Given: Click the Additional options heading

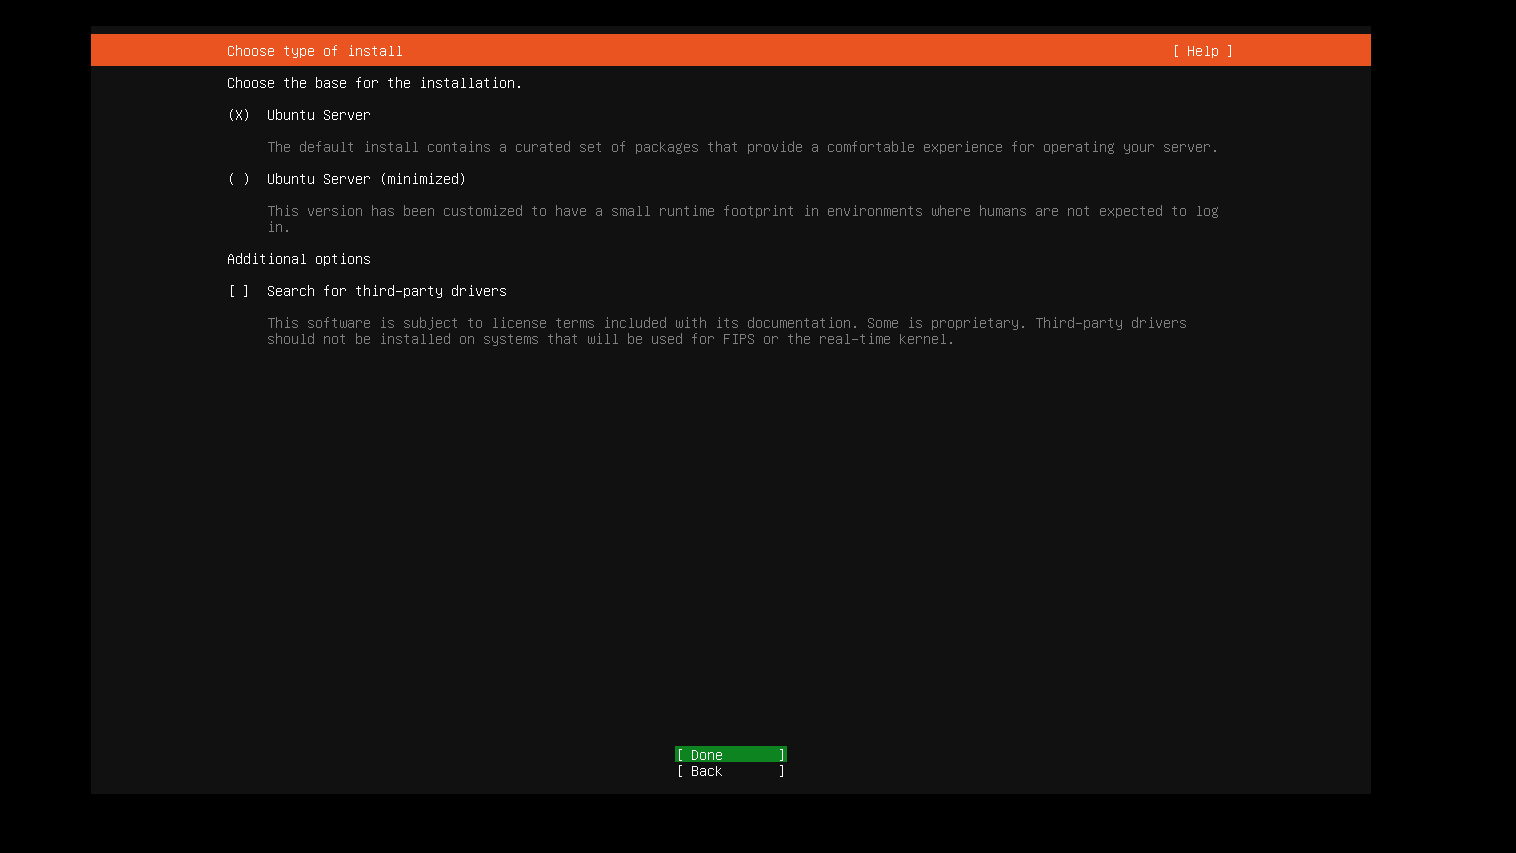Looking at the screenshot, I should click(x=298, y=259).
